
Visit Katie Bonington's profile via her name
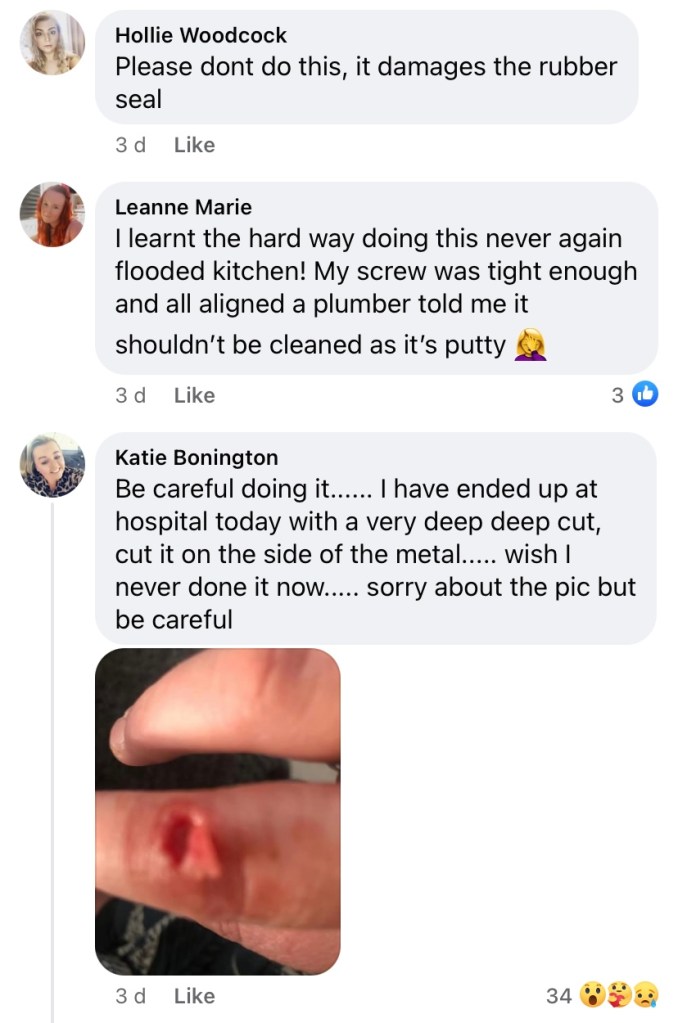click(x=196, y=457)
